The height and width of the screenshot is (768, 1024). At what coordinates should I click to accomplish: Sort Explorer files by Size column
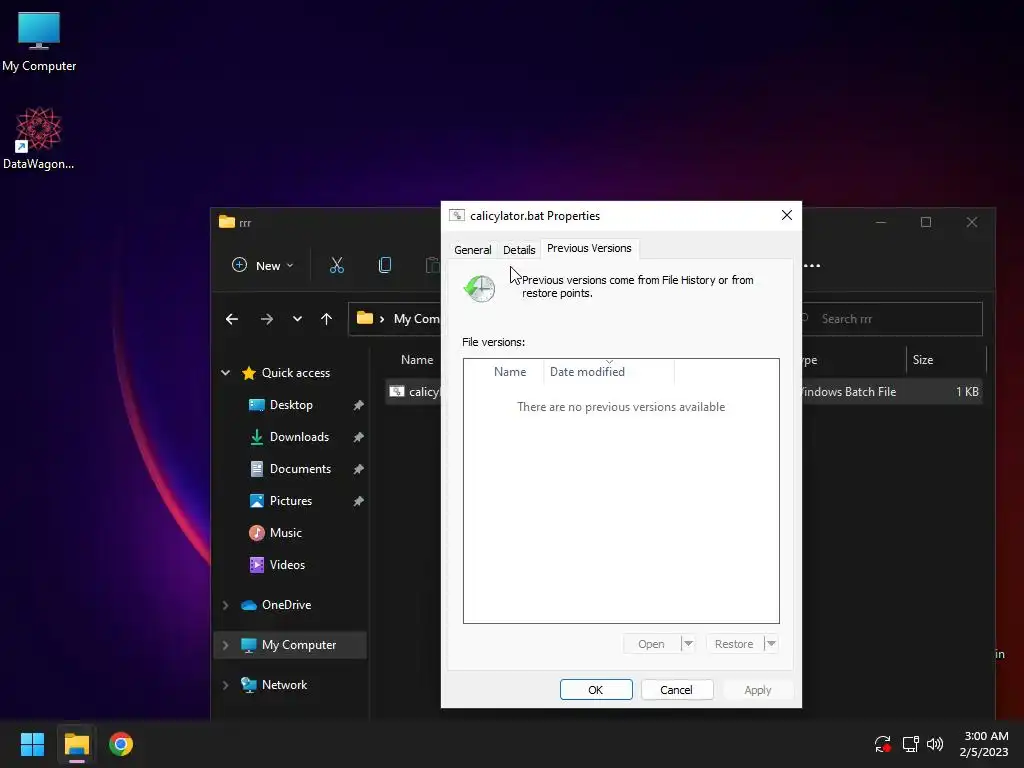tap(946, 360)
